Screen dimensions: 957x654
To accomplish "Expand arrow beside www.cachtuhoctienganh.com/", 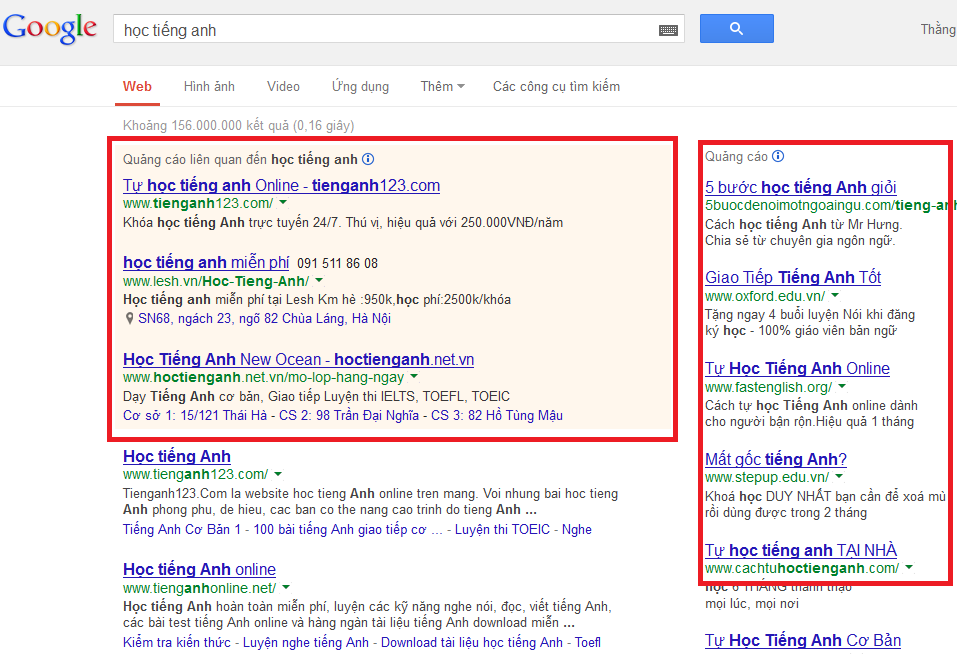I will point(909,567).
